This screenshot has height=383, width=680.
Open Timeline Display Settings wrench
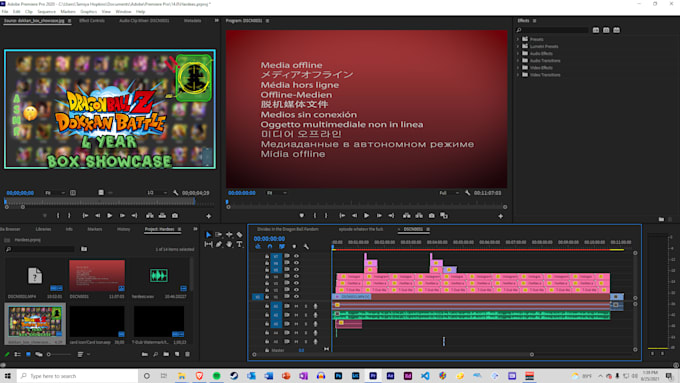[x=306, y=246]
